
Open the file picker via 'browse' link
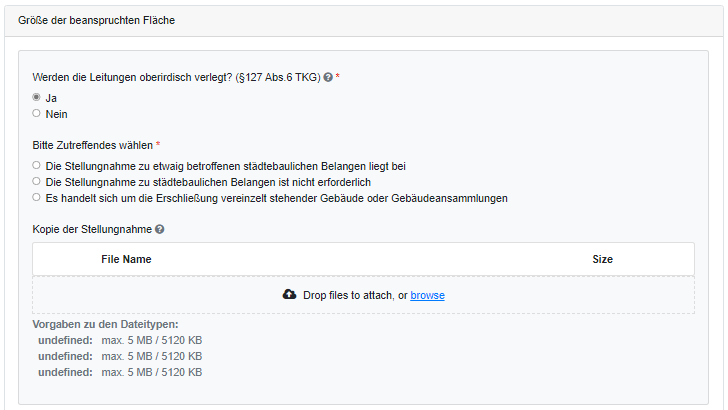coord(427,295)
